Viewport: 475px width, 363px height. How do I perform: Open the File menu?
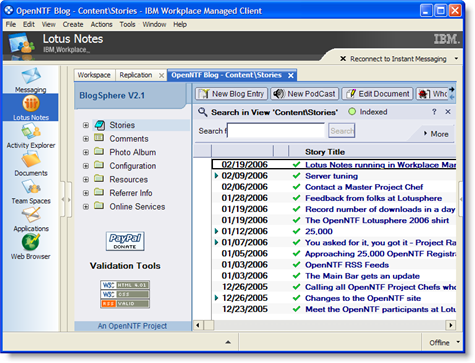[11, 24]
